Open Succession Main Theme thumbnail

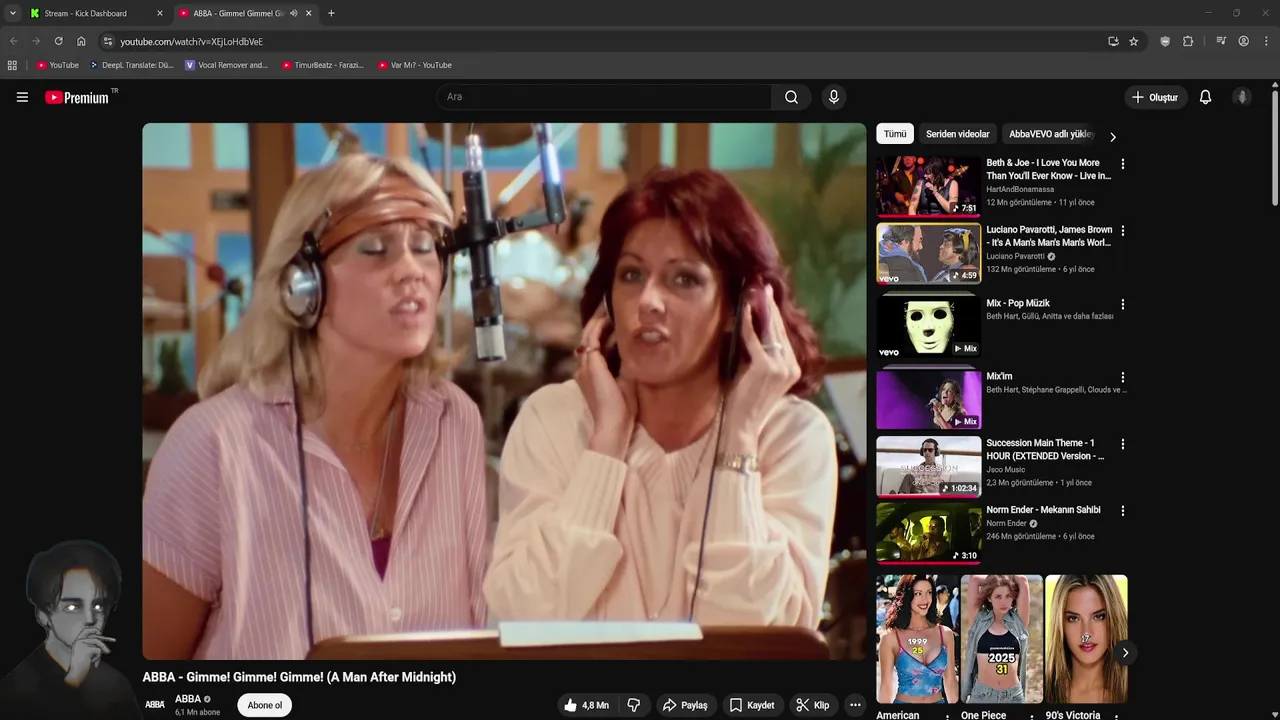929,466
